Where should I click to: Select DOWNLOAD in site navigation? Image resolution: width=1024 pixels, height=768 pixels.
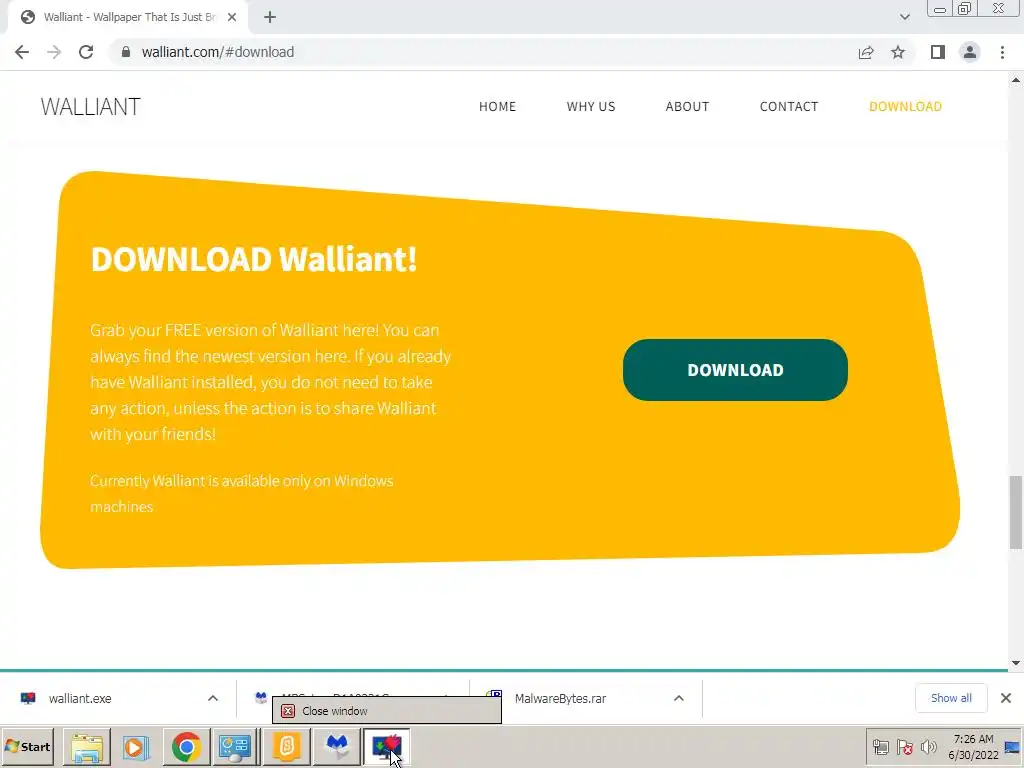point(905,106)
